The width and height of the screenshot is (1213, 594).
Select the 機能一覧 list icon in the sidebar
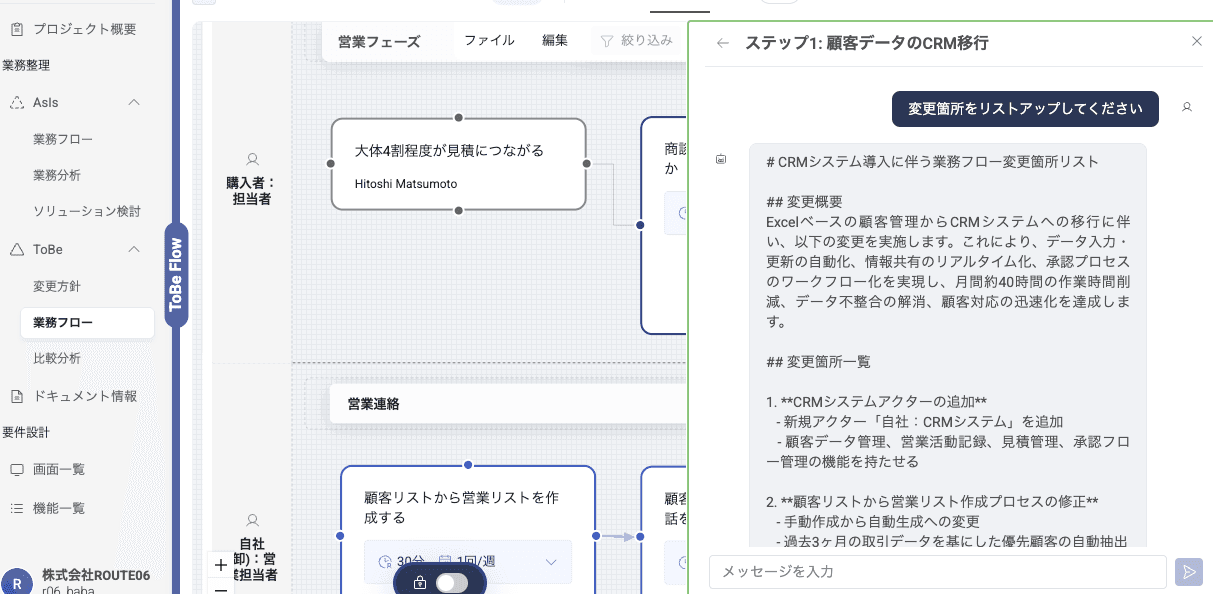[17, 508]
